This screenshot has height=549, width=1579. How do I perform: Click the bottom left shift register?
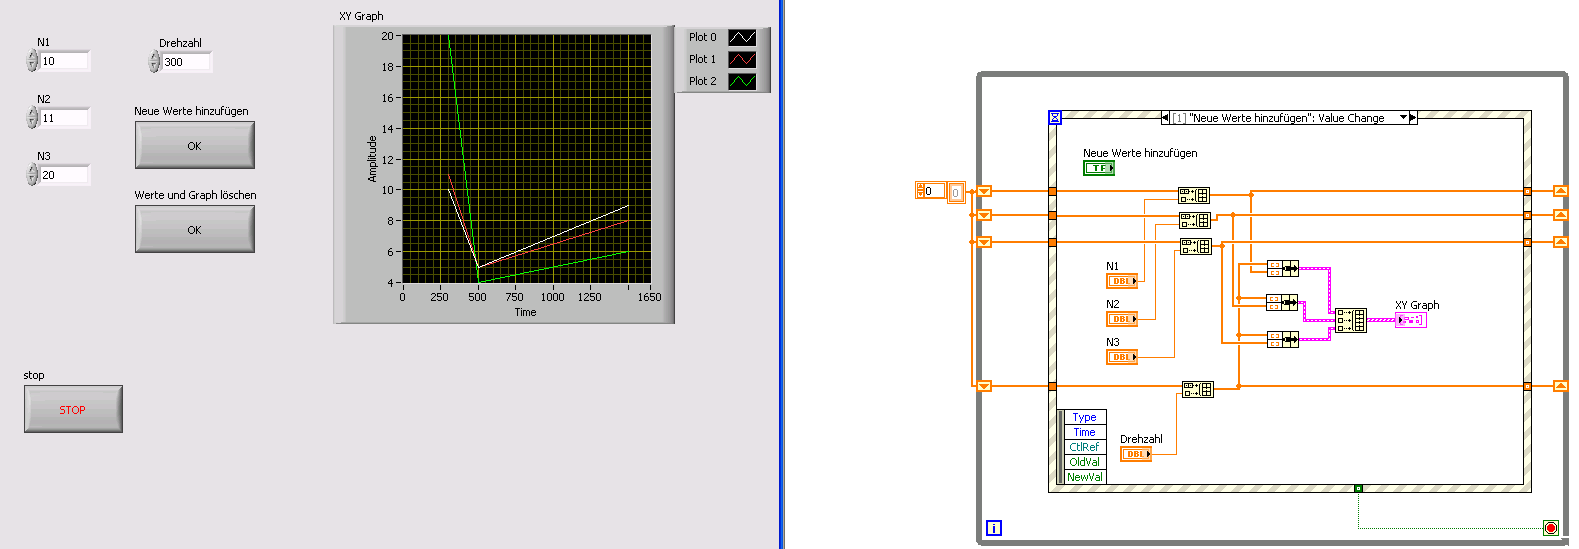tap(984, 386)
